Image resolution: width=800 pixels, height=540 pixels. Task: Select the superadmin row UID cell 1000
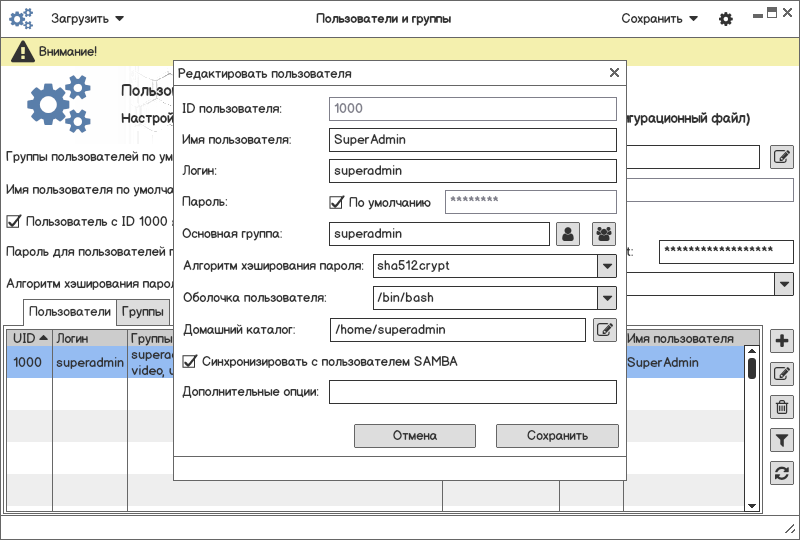[30, 362]
